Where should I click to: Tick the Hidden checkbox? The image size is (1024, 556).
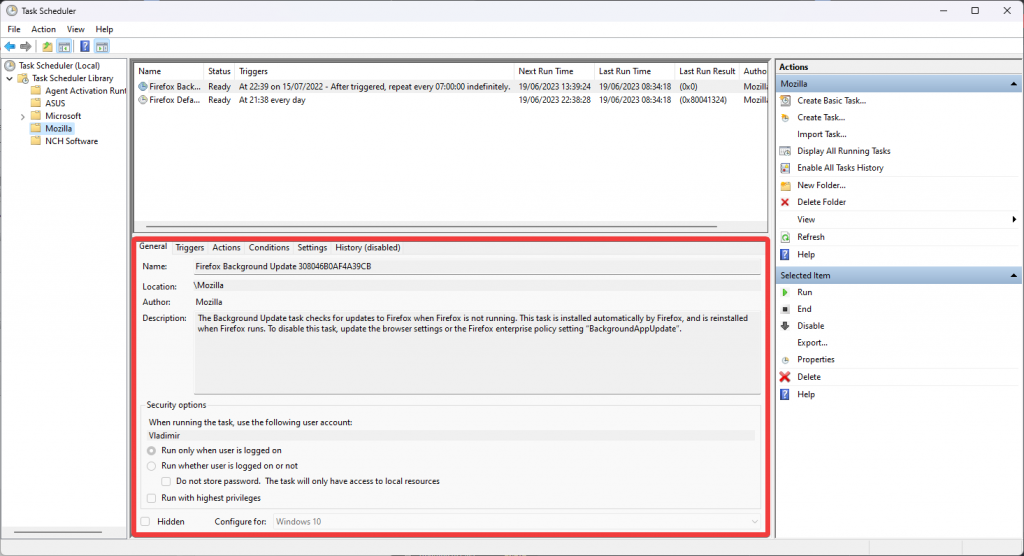pos(146,522)
